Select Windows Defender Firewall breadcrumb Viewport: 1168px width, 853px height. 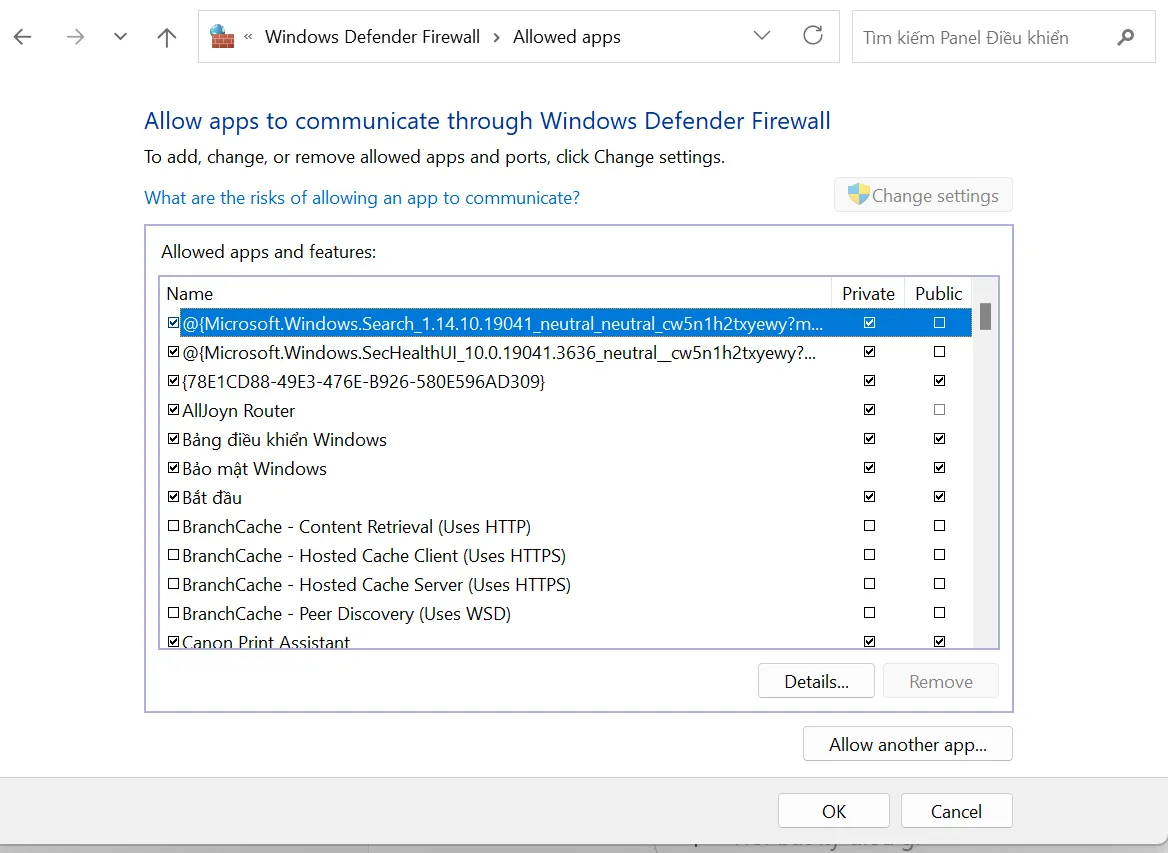372,37
